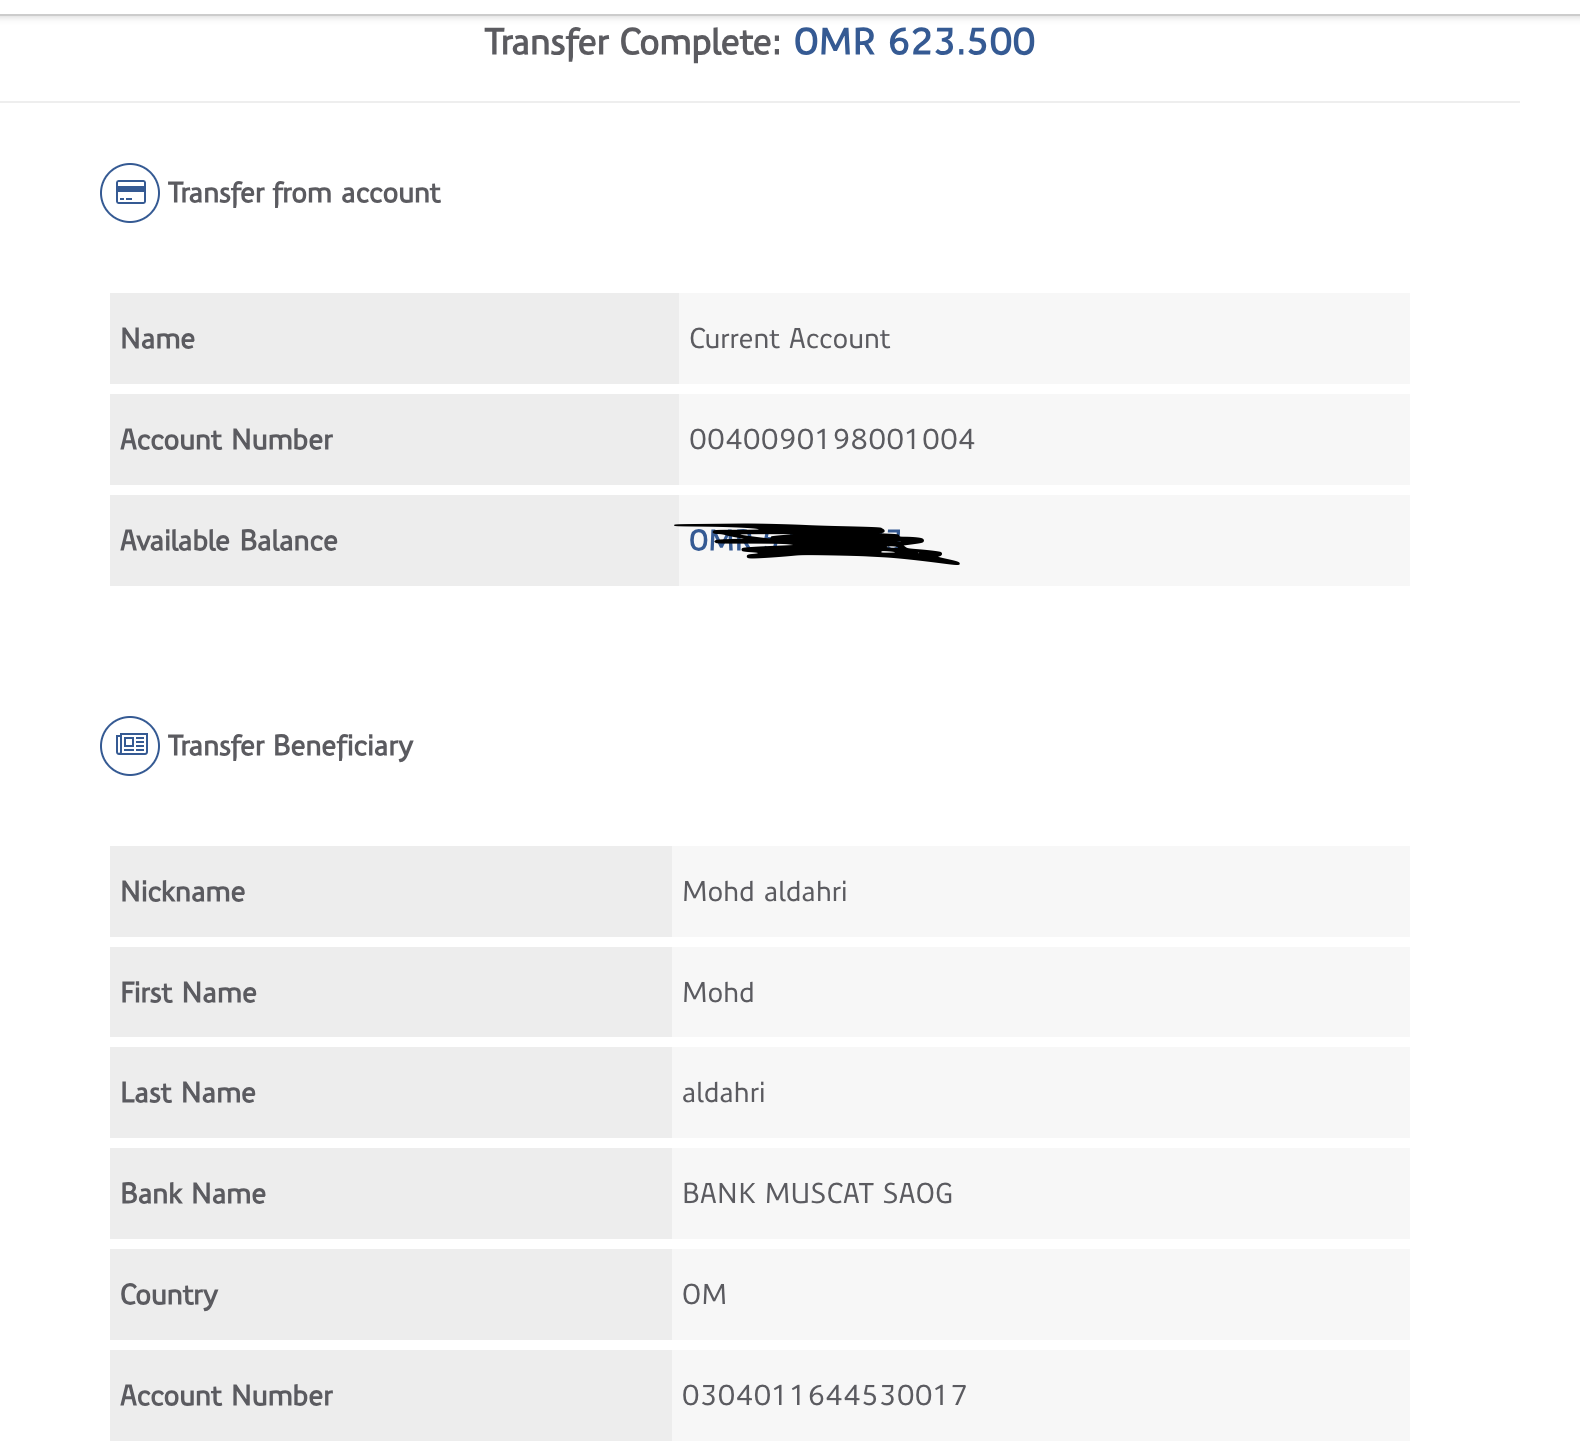Click the card icon beside Transfer from account
1580x1444 pixels.
pos(130,193)
